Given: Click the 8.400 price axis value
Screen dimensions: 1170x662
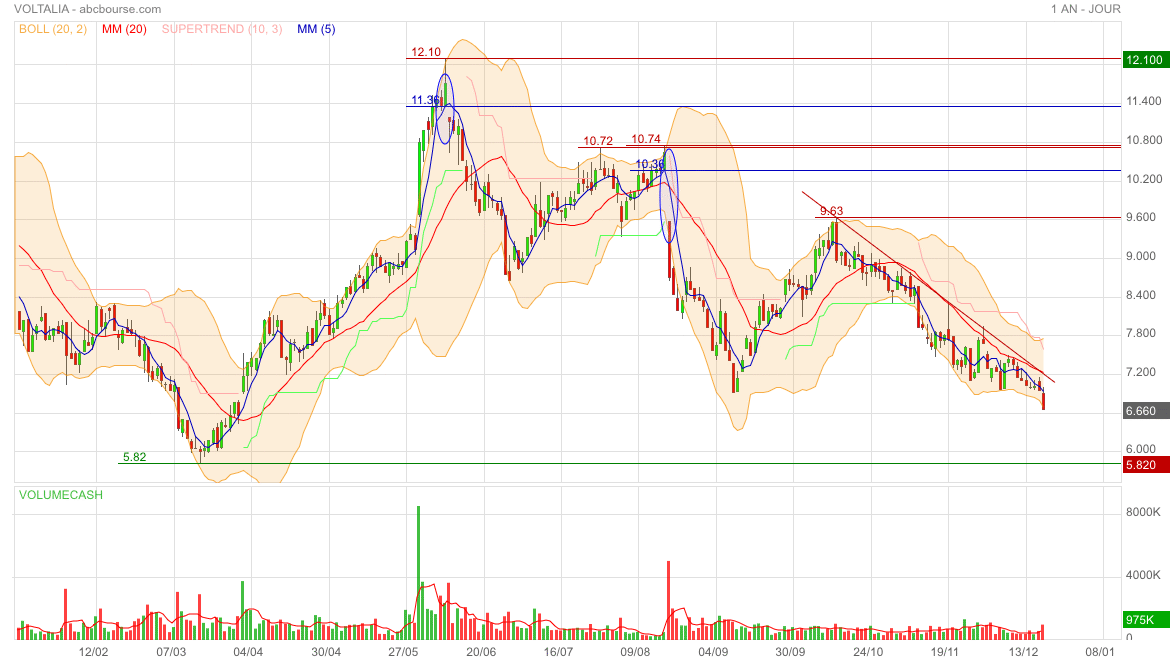Looking at the screenshot, I should point(1141,295).
